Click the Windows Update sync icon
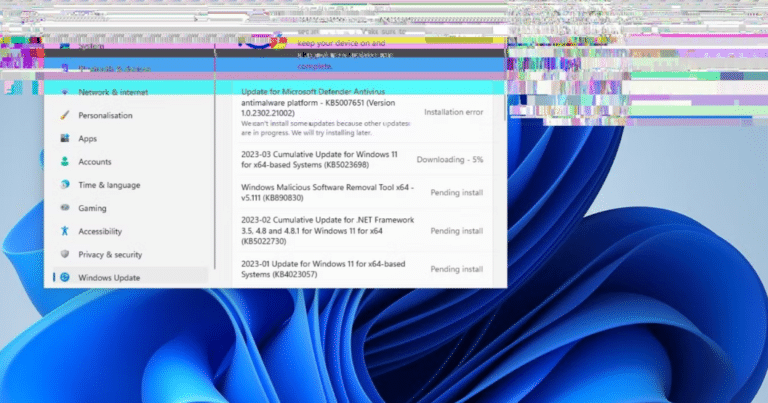This screenshot has height=403, width=768. pyautogui.click(x=65, y=277)
